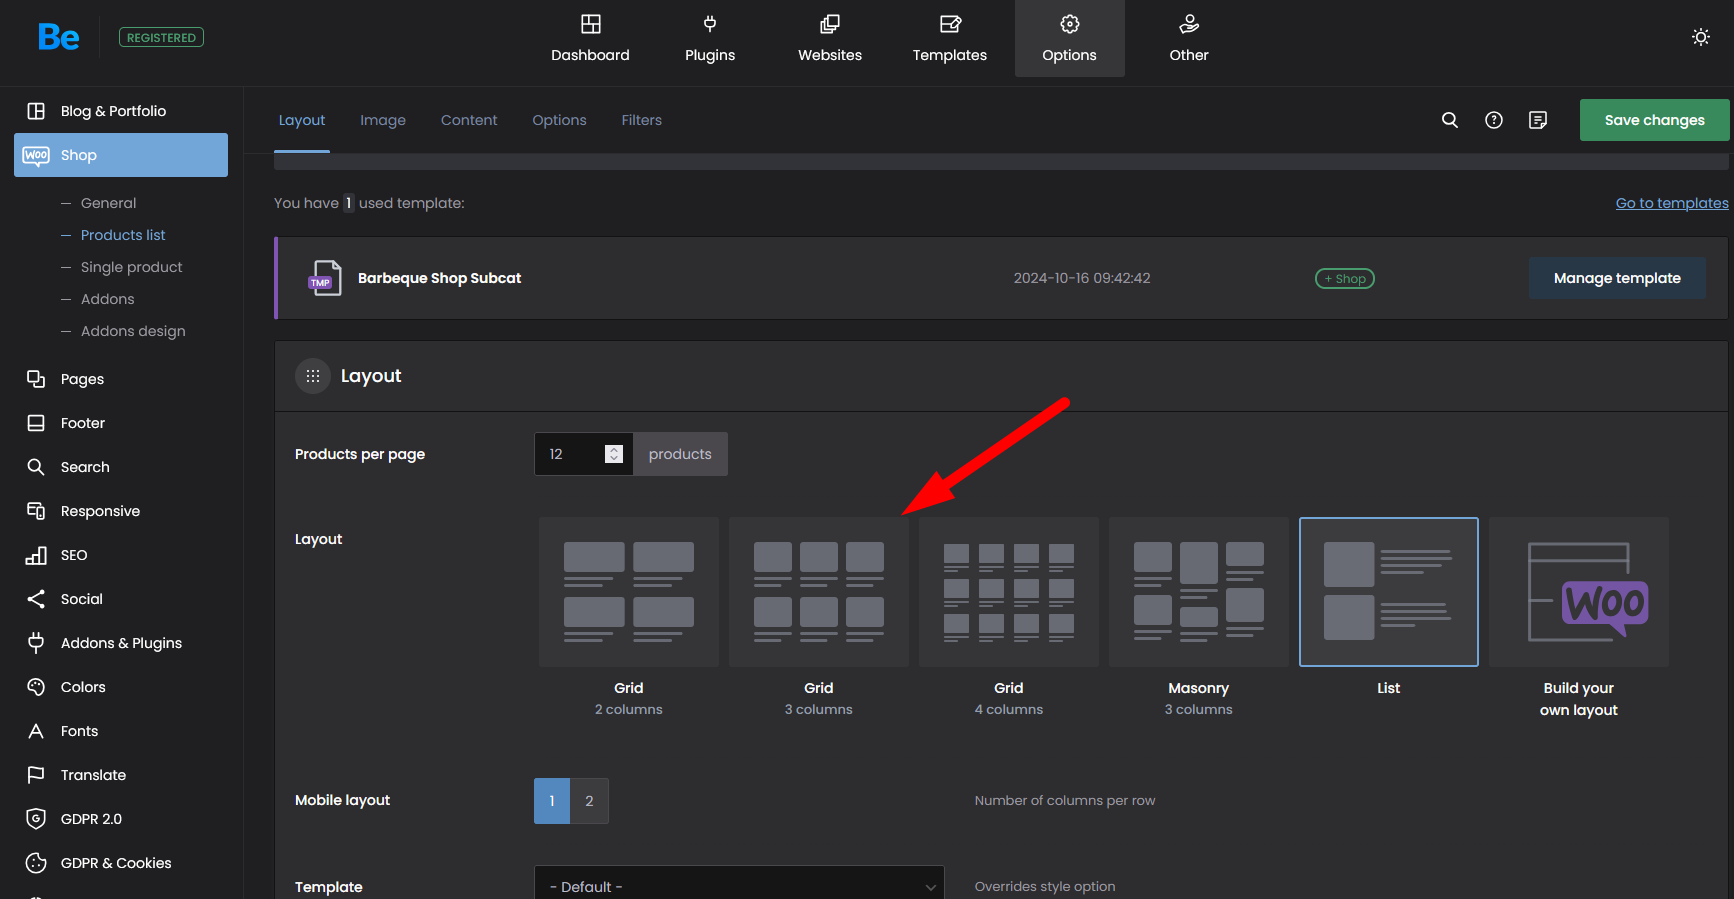1734x899 pixels.
Task: Select the Shop sidebar item
Action: click(x=121, y=155)
